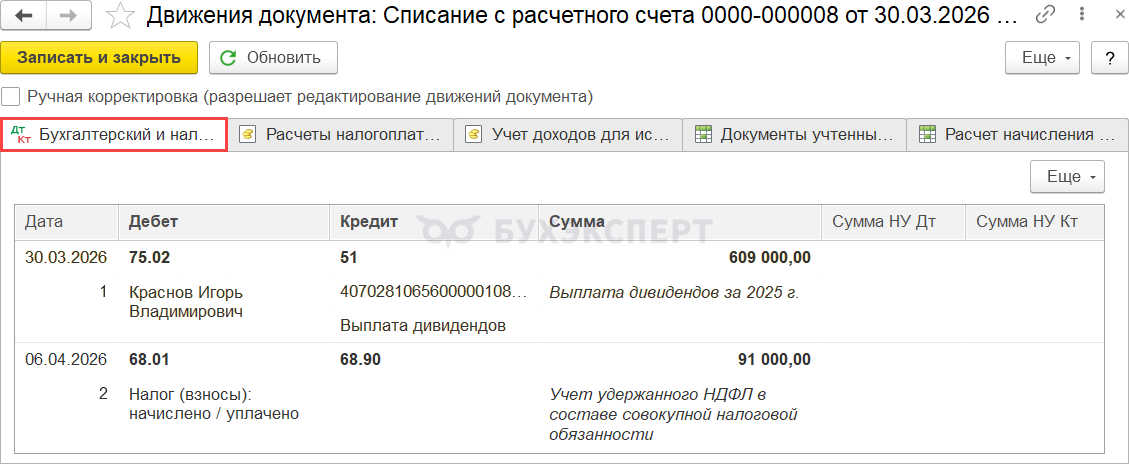Screen dimensions: 1129x464
Task: Open help with the question mark button
Action: tap(1109, 58)
